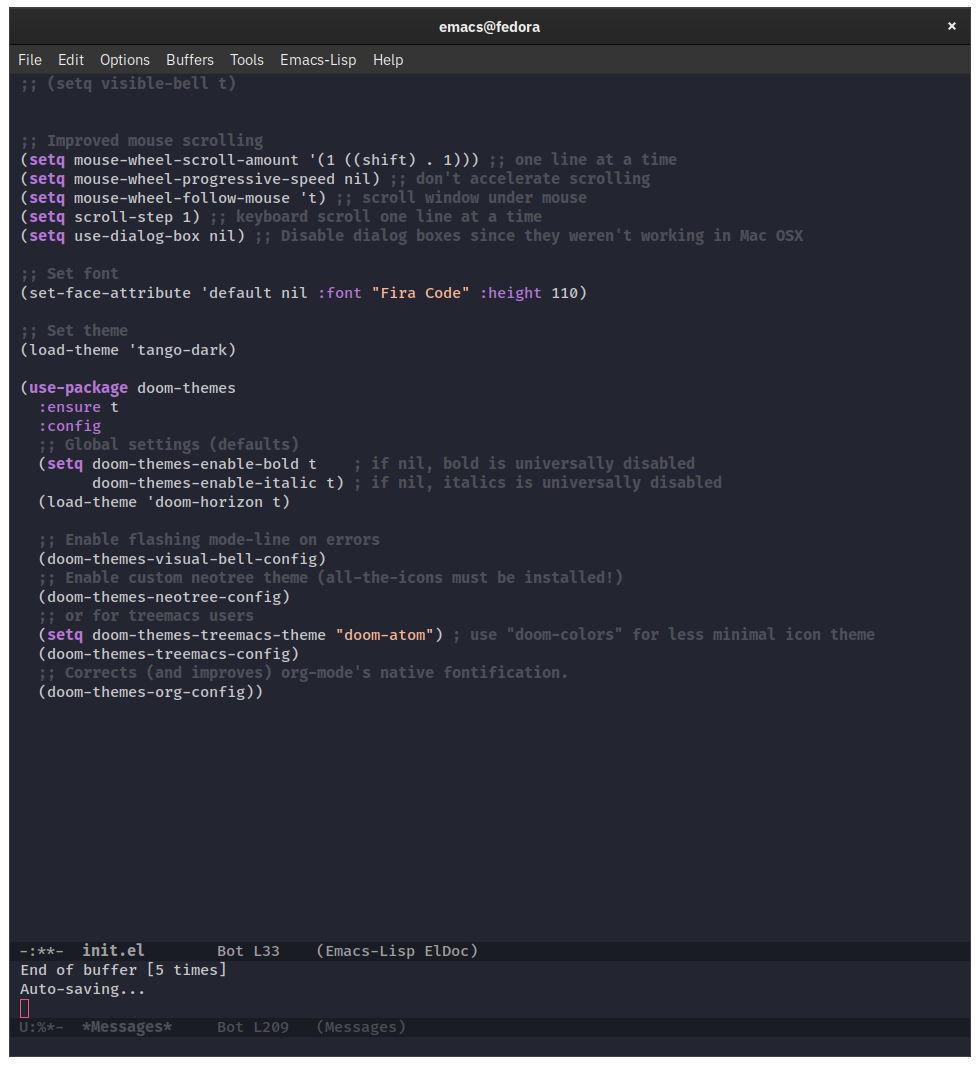This screenshot has height=1066, width=980.
Task: Open the Help menu
Action: (388, 60)
